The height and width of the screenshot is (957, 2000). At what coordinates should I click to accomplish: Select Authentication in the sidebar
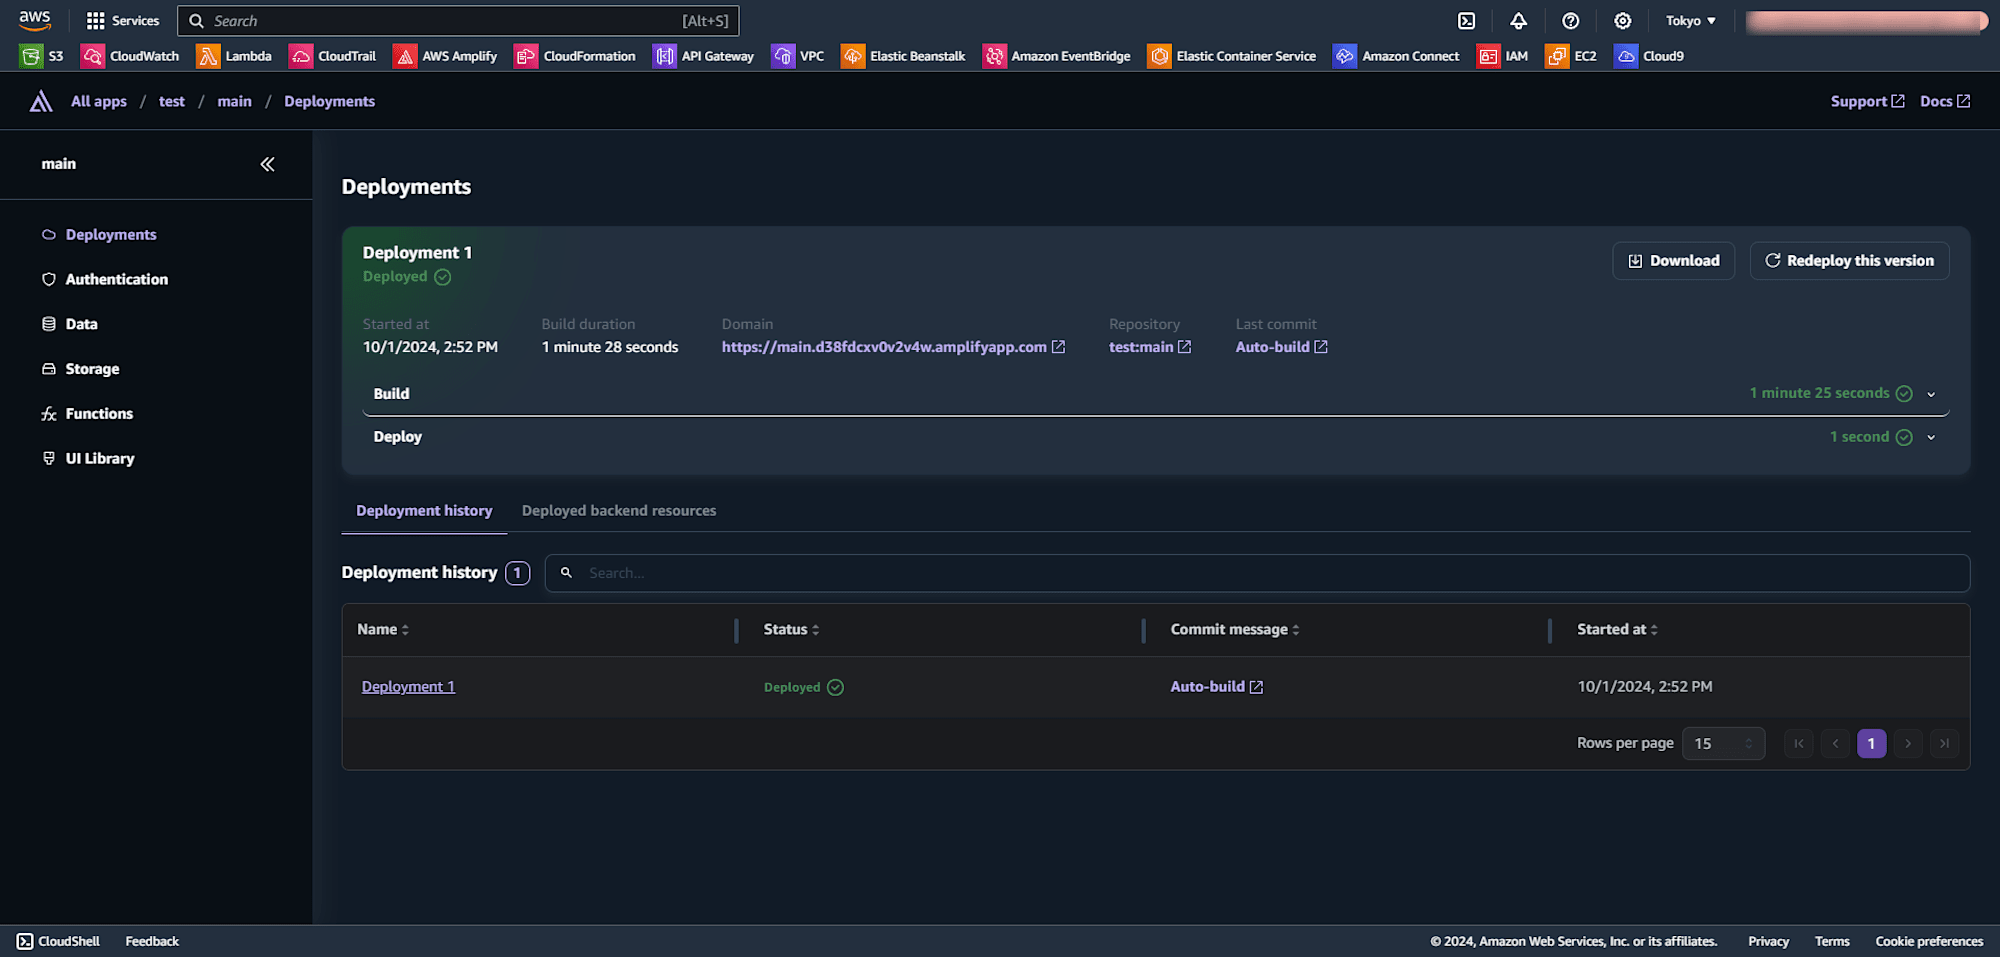pos(105,279)
